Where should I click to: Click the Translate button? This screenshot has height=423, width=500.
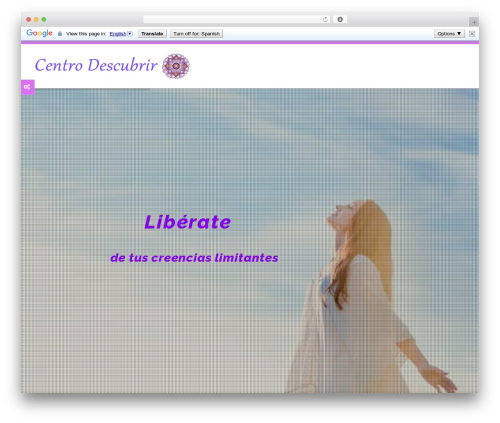pos(152,34)
